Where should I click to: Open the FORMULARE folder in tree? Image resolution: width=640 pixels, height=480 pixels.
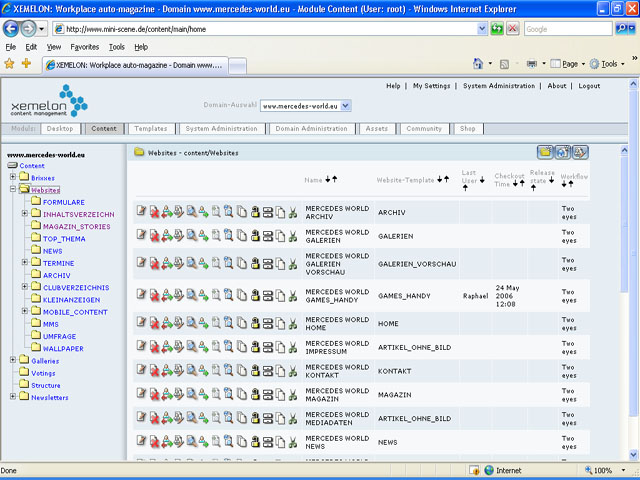click(x=64, y=202)
